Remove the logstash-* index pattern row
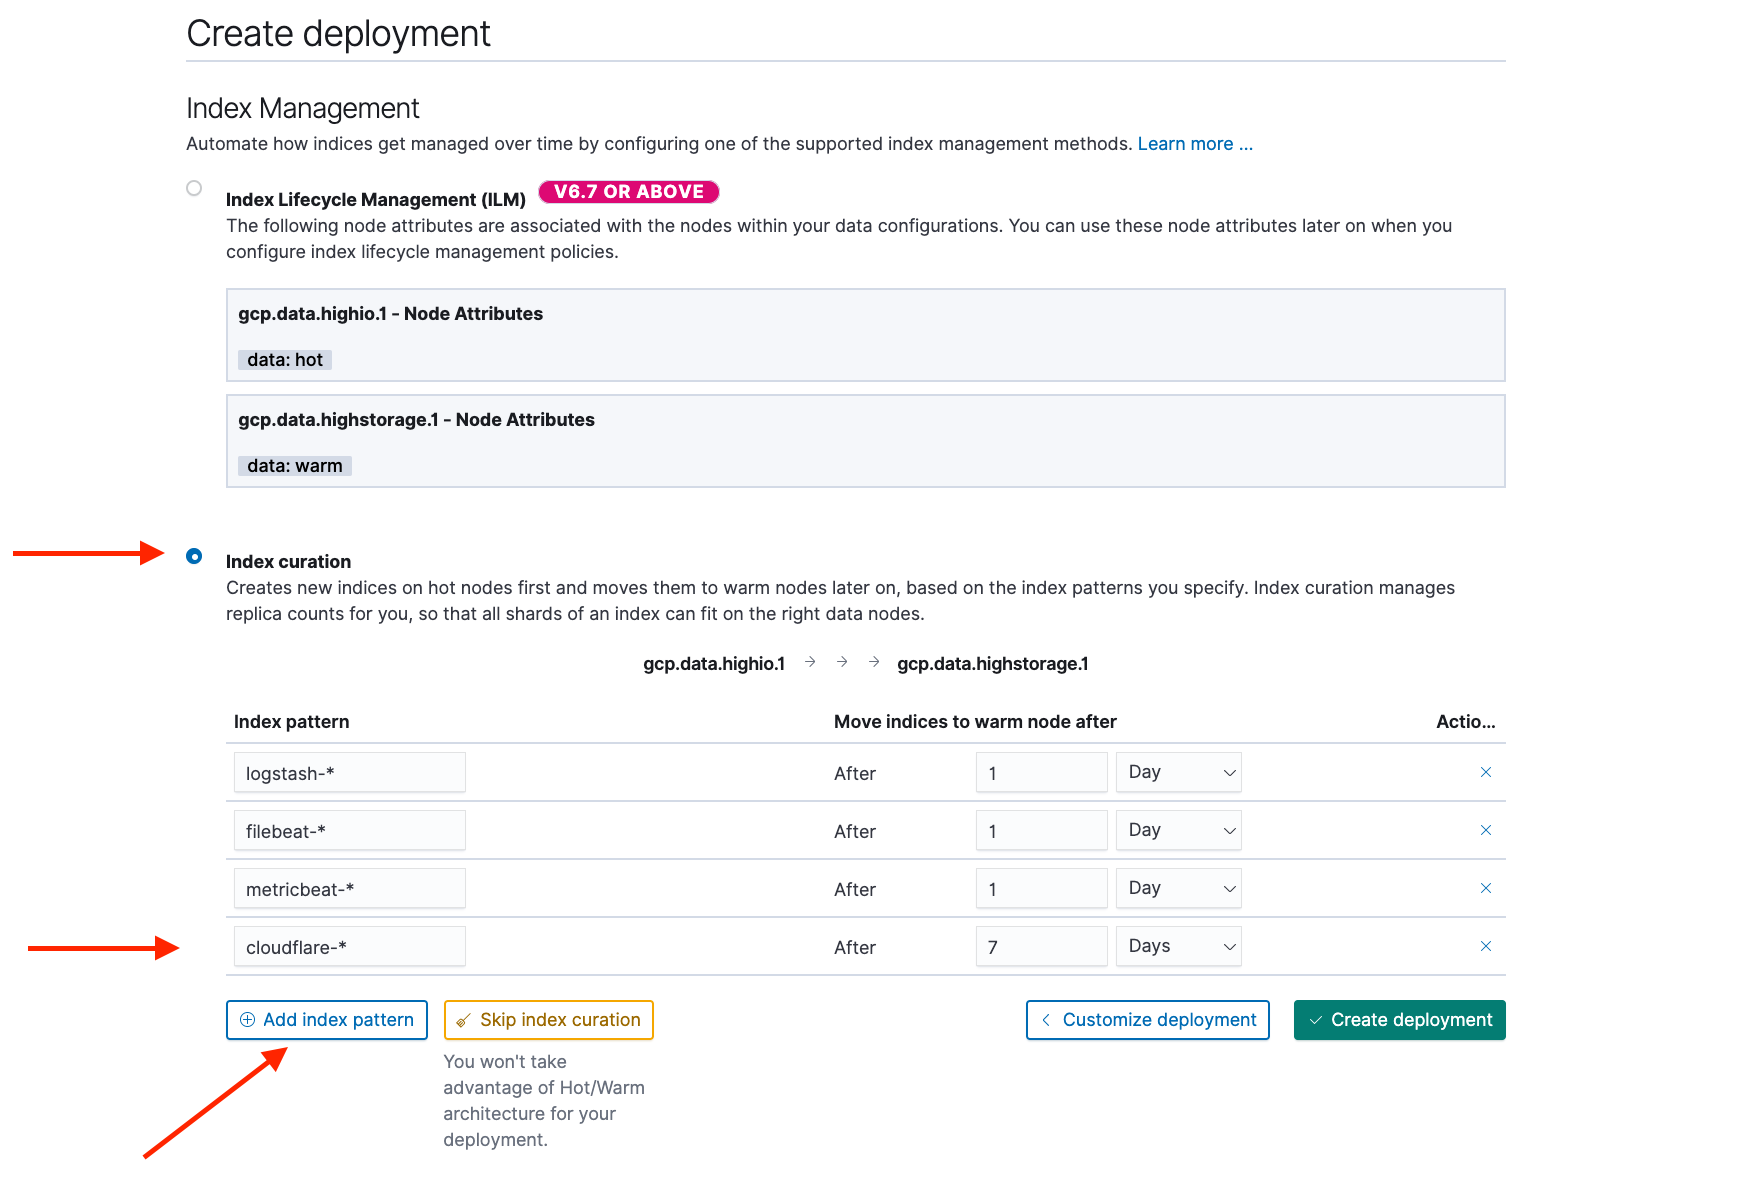 pyautogui.click(x=1486, y=771)
